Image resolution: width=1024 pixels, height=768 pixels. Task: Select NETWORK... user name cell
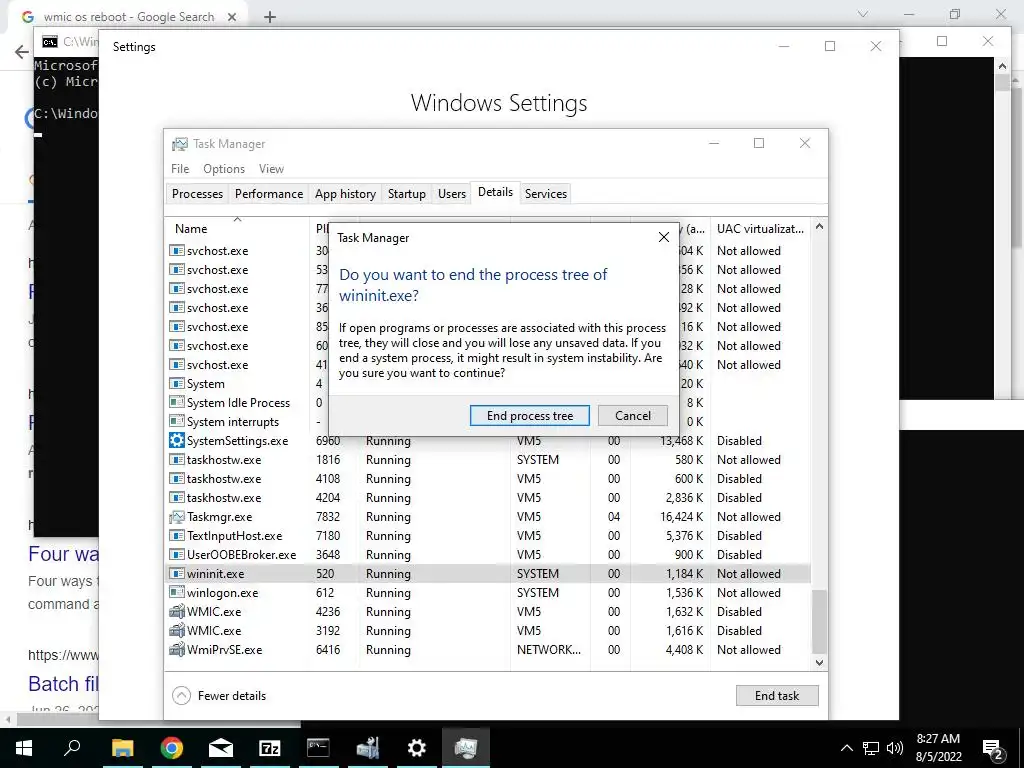point(549,650)
